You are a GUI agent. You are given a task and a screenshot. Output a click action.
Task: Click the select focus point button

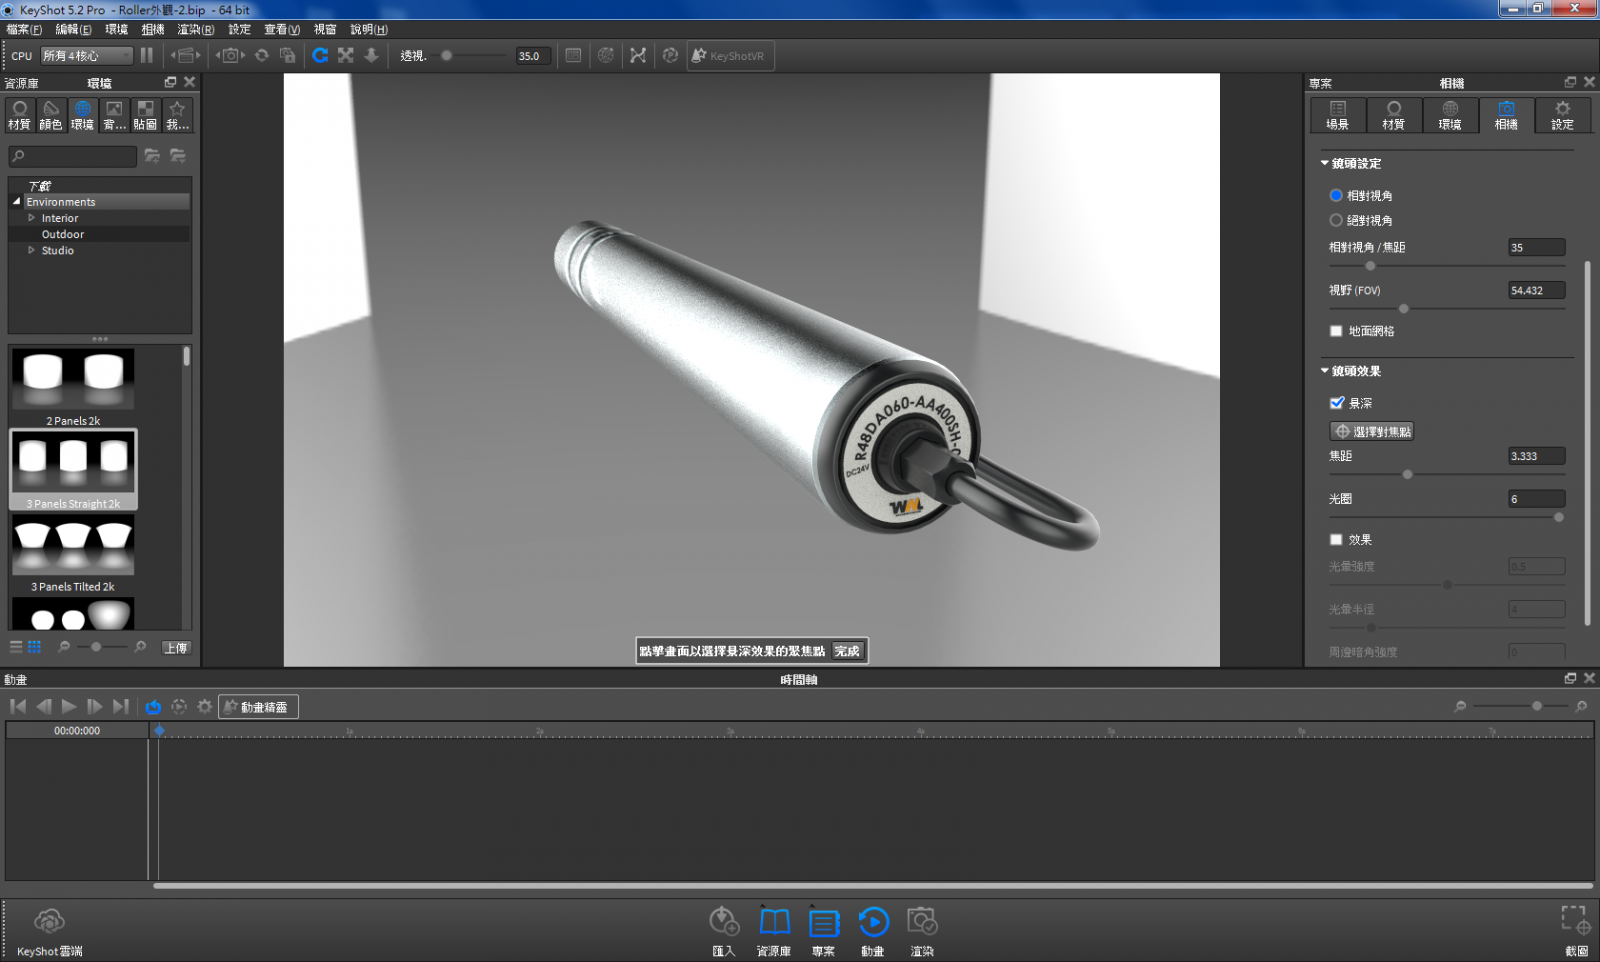pos(1371,431)
